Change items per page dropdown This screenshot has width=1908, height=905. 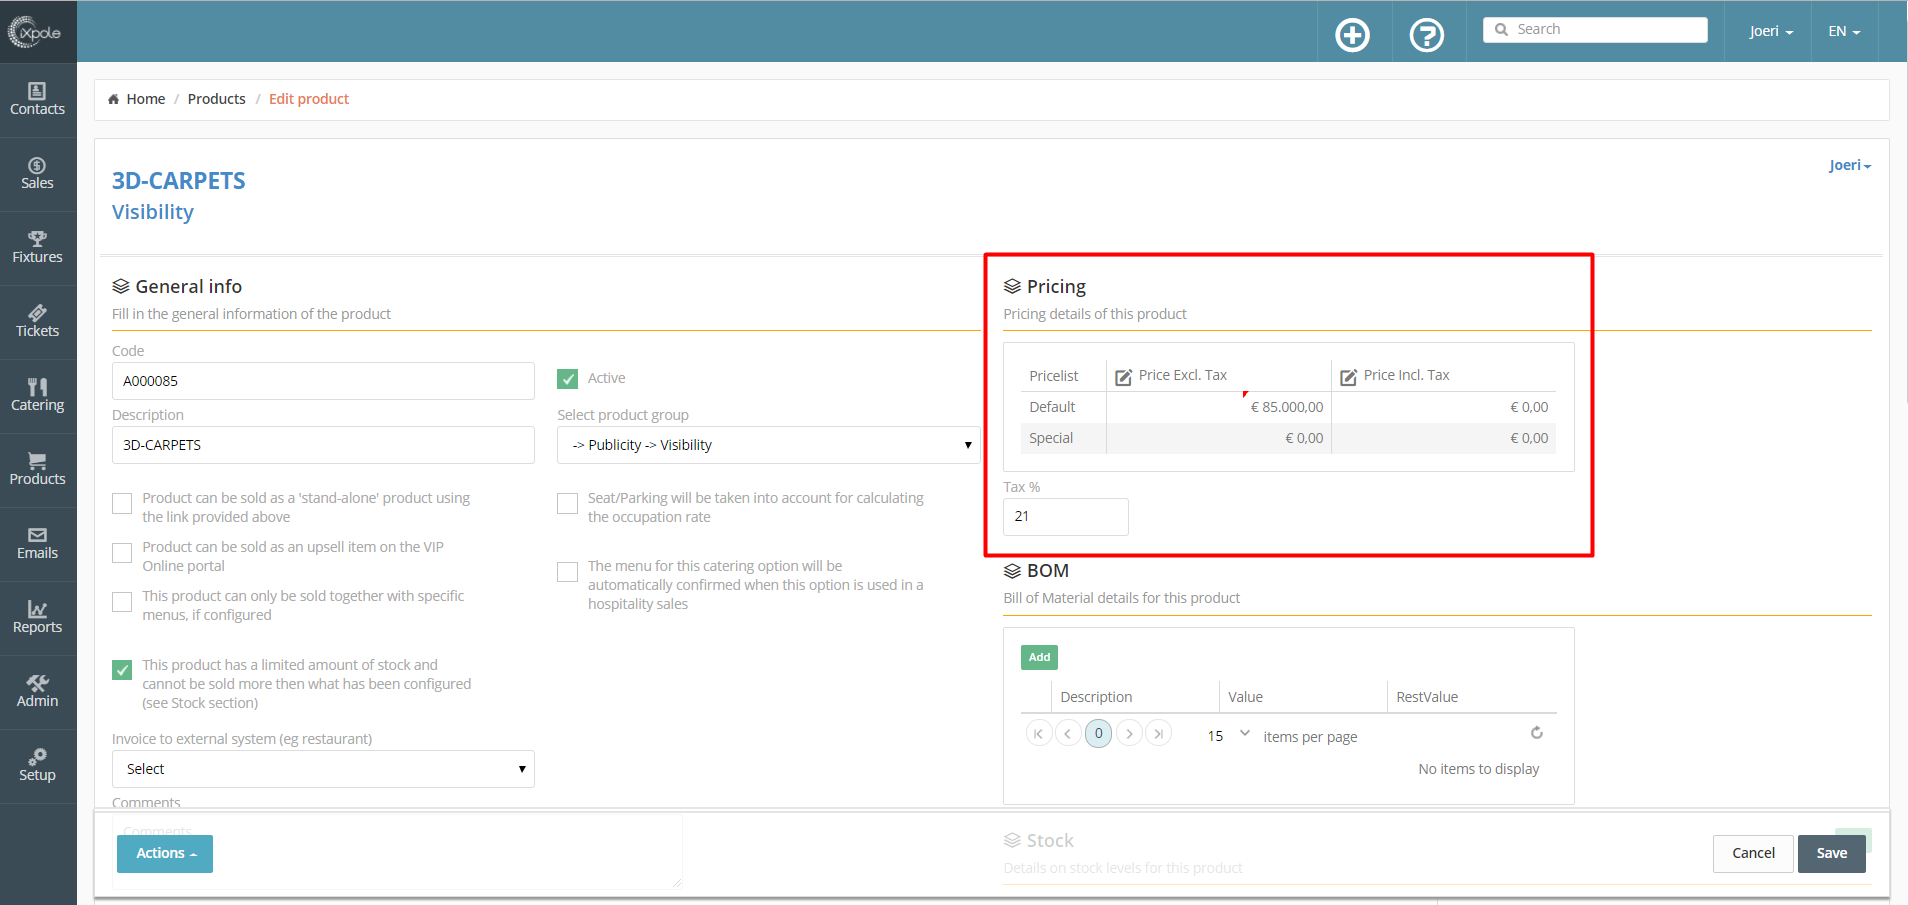pos(1228,735)
